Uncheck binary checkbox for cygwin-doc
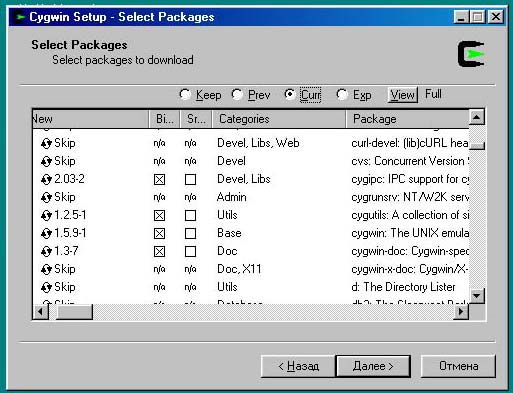513x393 pixels. coord(159,252)
